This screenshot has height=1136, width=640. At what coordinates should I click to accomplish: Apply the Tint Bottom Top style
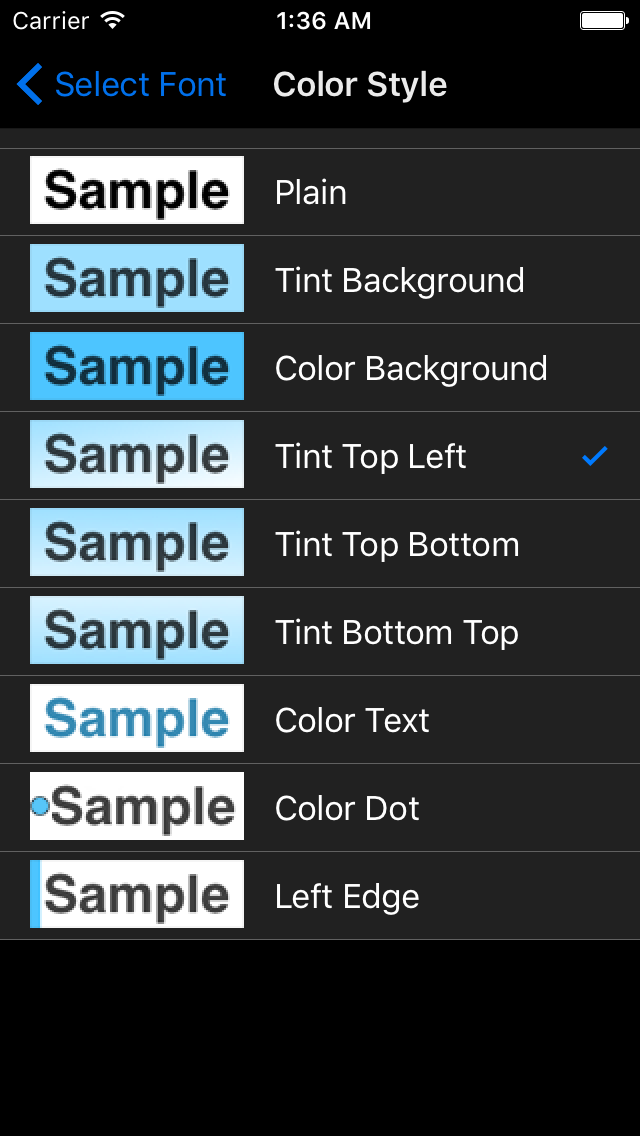coord(396,633)
